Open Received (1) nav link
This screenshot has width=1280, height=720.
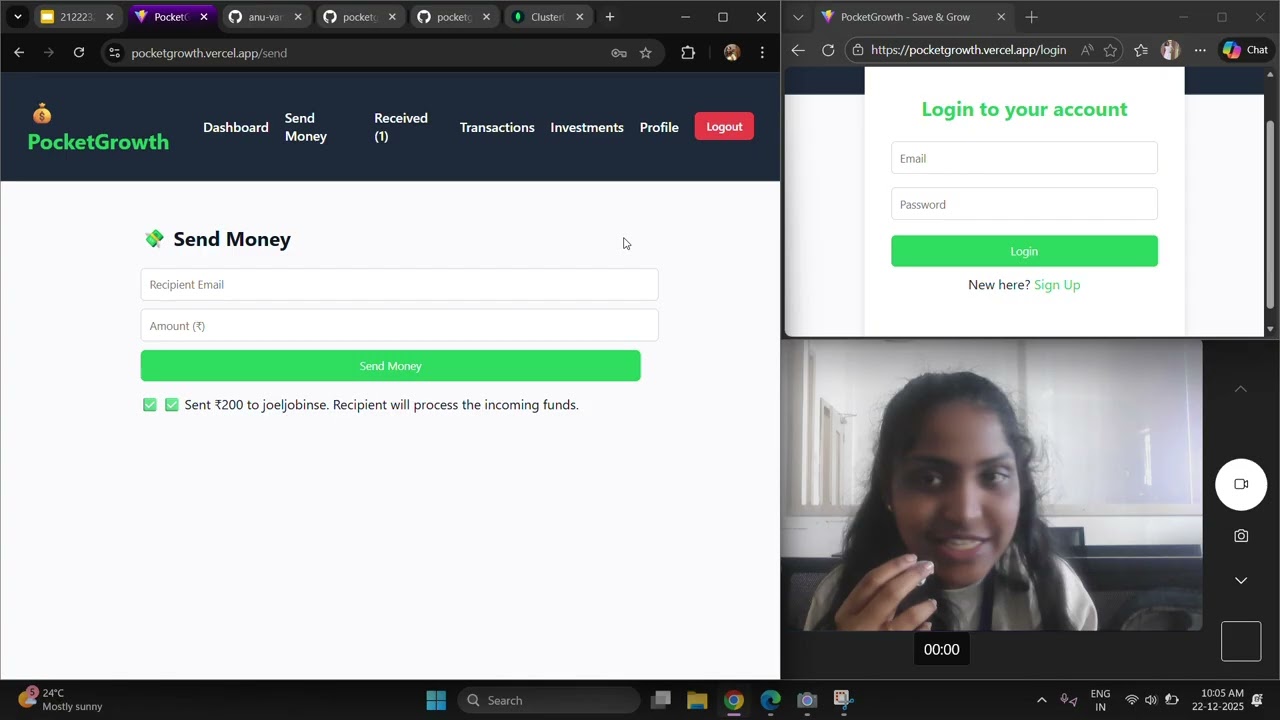click(x=401, y=127)
